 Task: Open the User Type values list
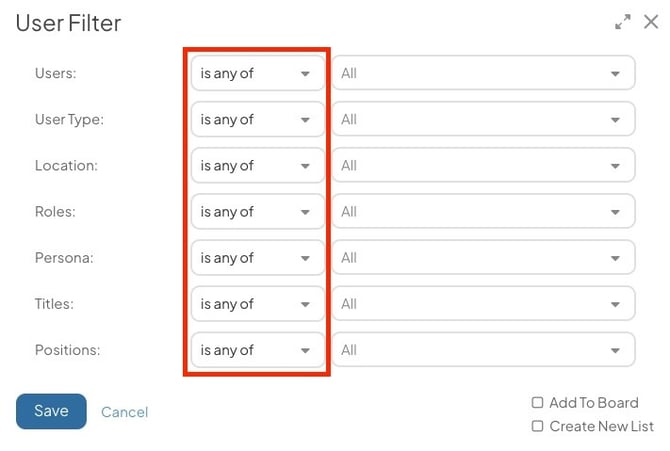click(483, 119)
